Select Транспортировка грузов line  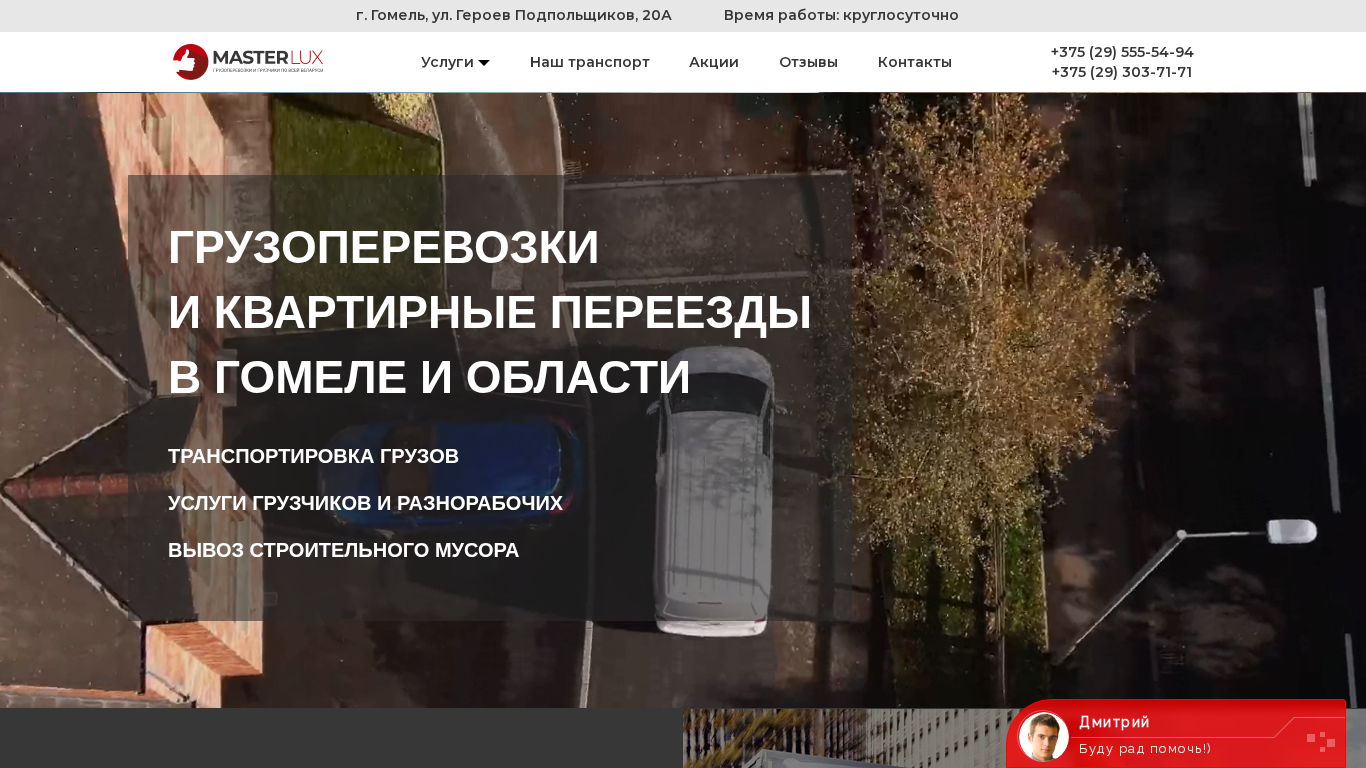313,456
